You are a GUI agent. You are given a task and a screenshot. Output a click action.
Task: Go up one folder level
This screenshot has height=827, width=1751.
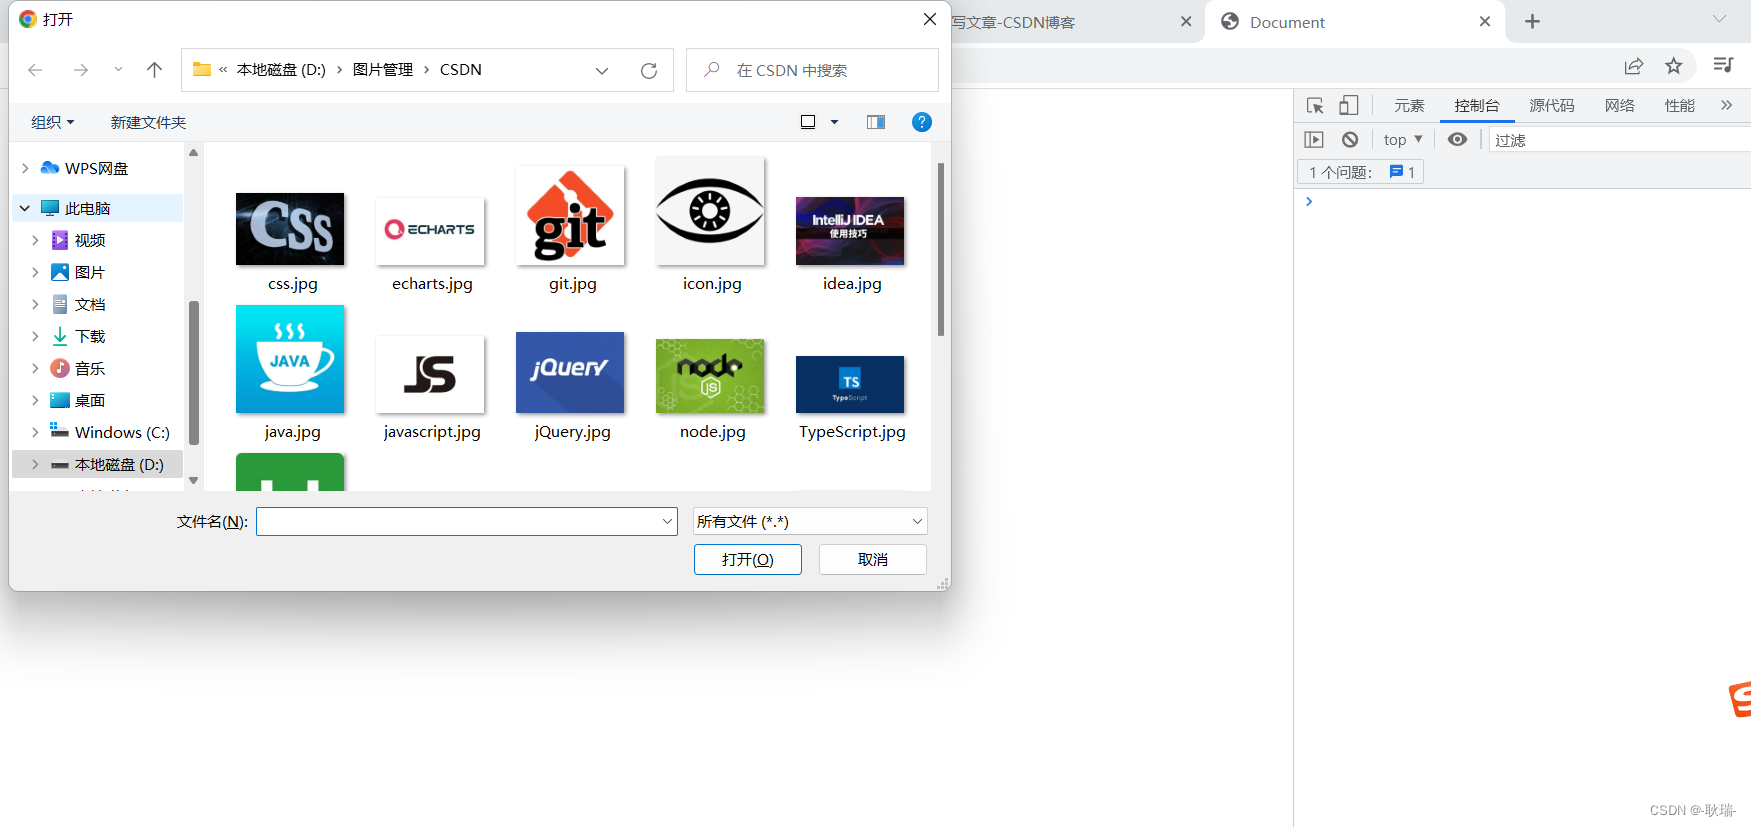(154, 70)
